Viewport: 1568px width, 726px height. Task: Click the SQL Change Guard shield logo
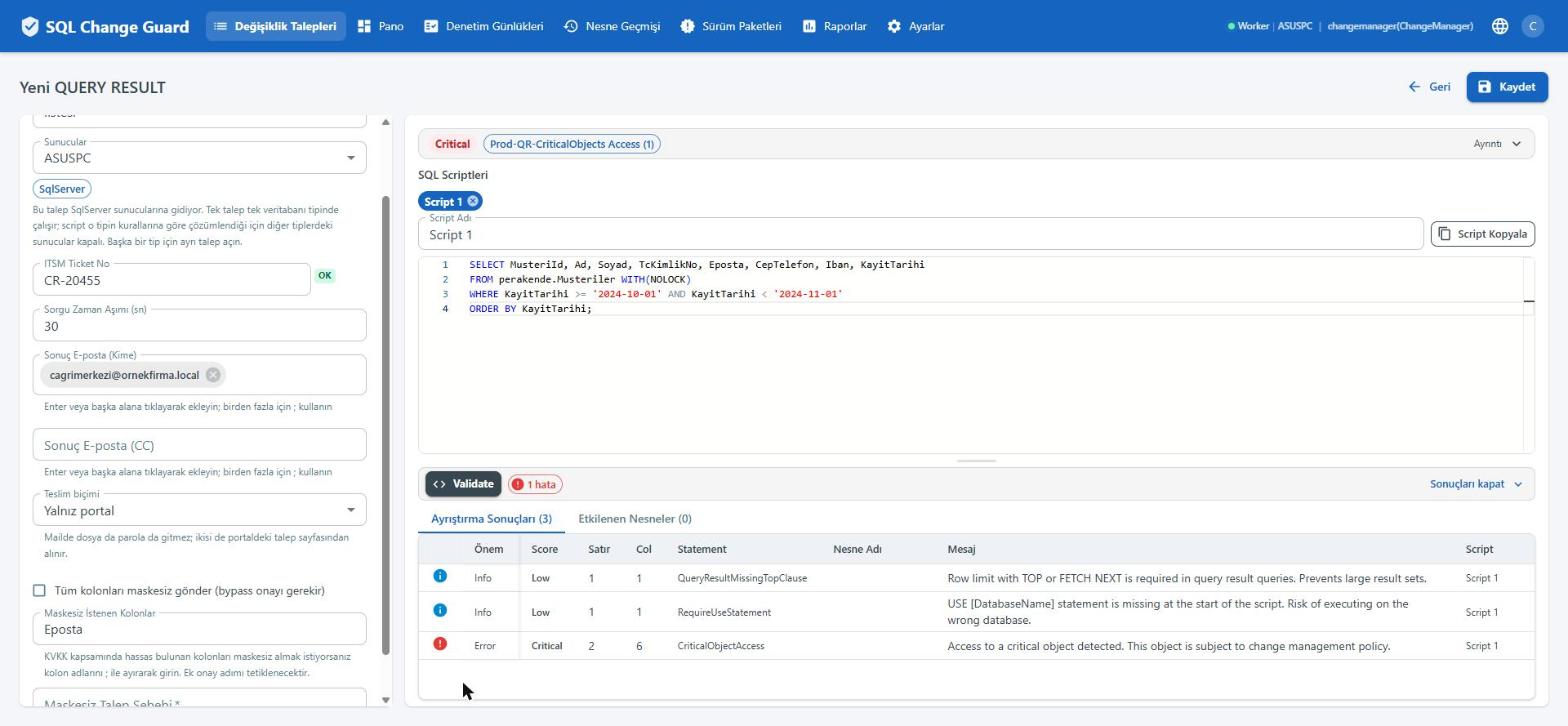pyautogui.click(x=30, y=27)
